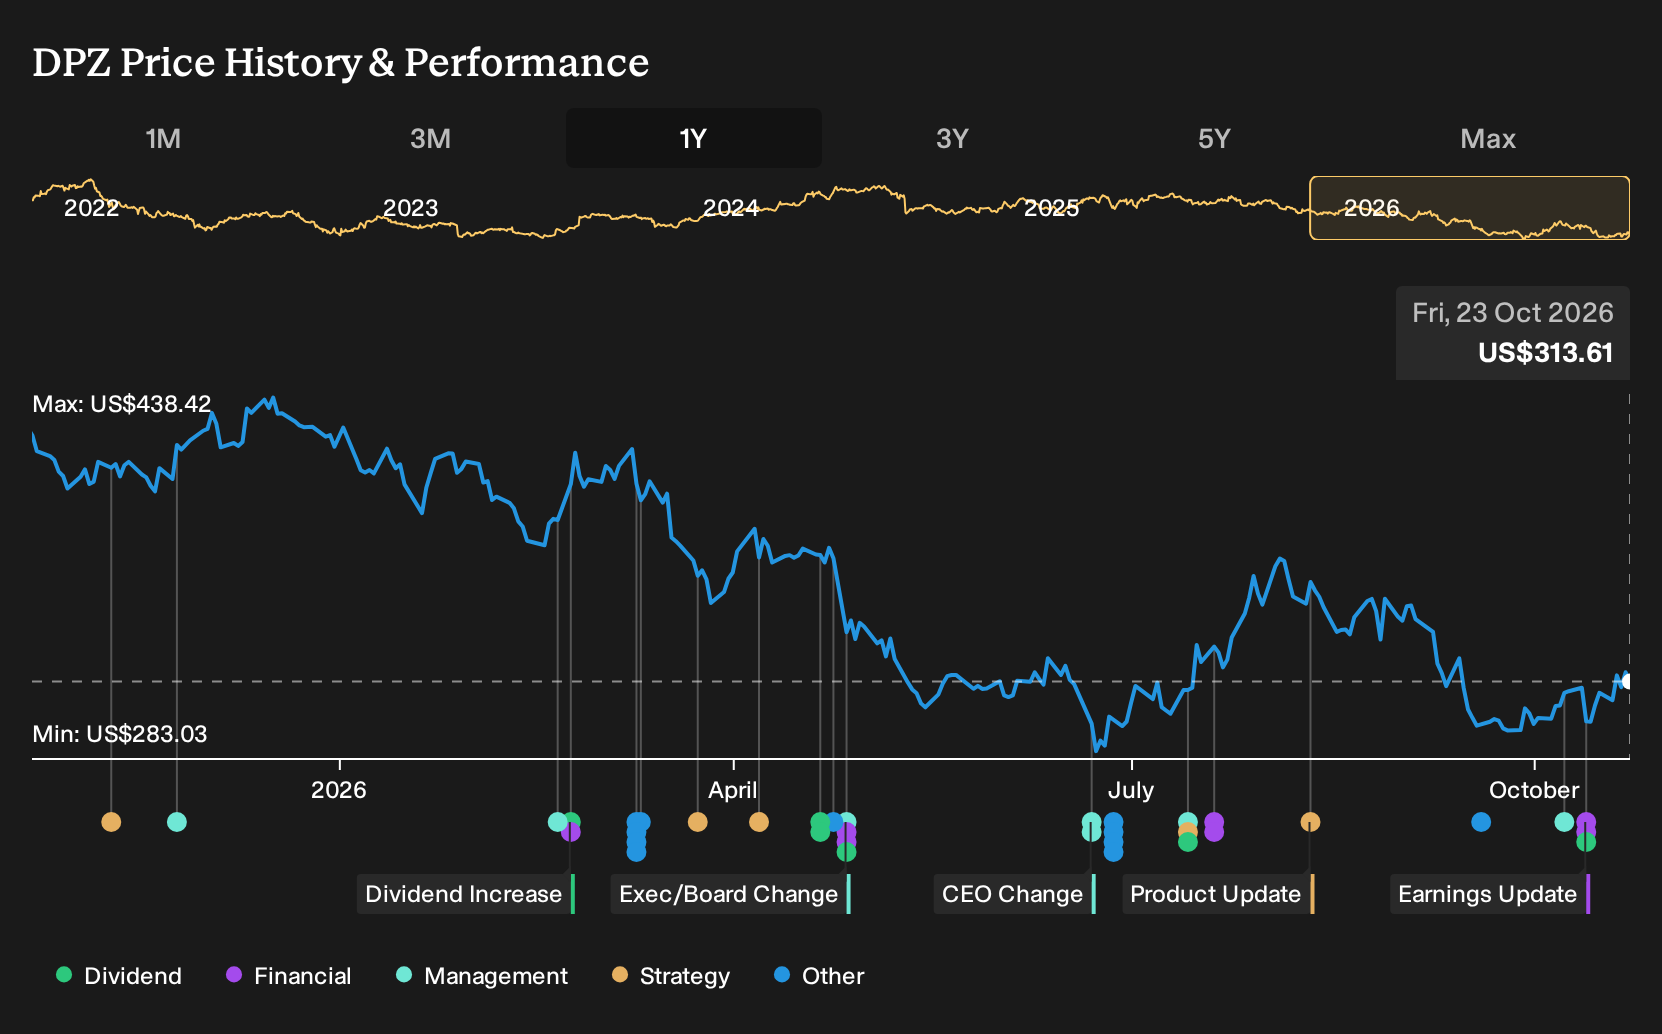
Task: Click the 2026 x-axis label below chart
Action: 339,790
